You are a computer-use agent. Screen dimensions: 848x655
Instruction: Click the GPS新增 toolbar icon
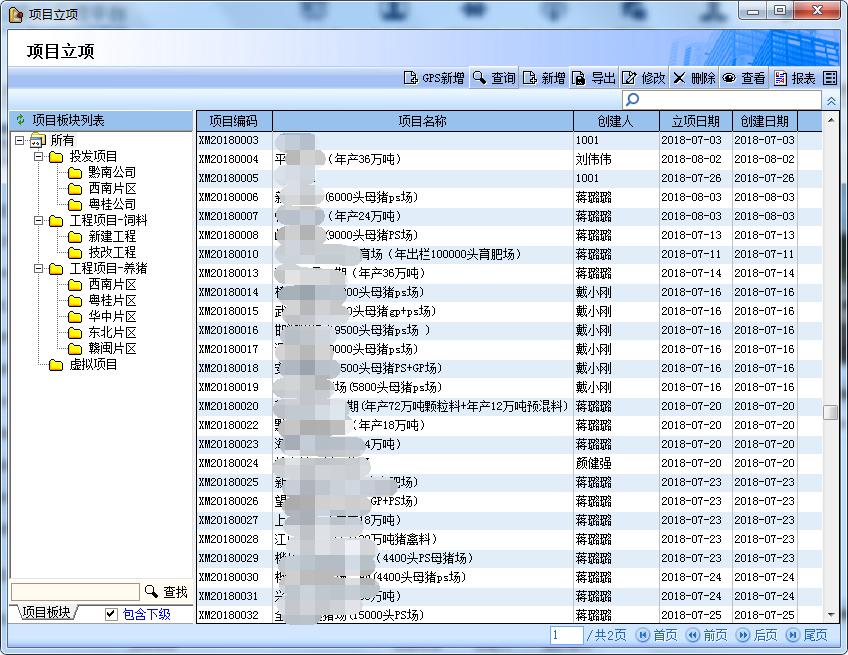click(410, 78)
